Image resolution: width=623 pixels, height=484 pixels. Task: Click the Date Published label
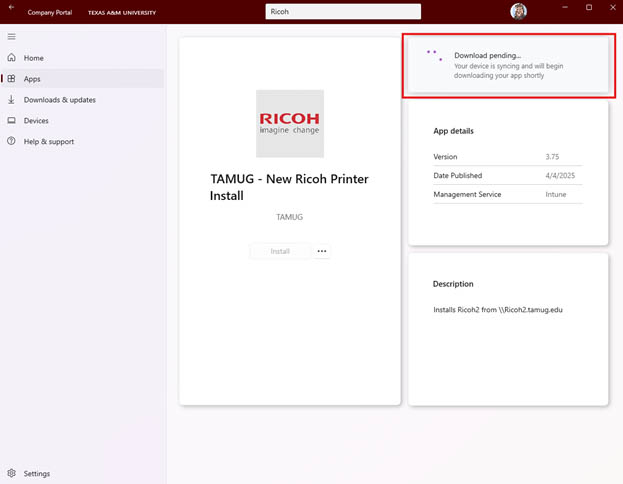(457, 175)
